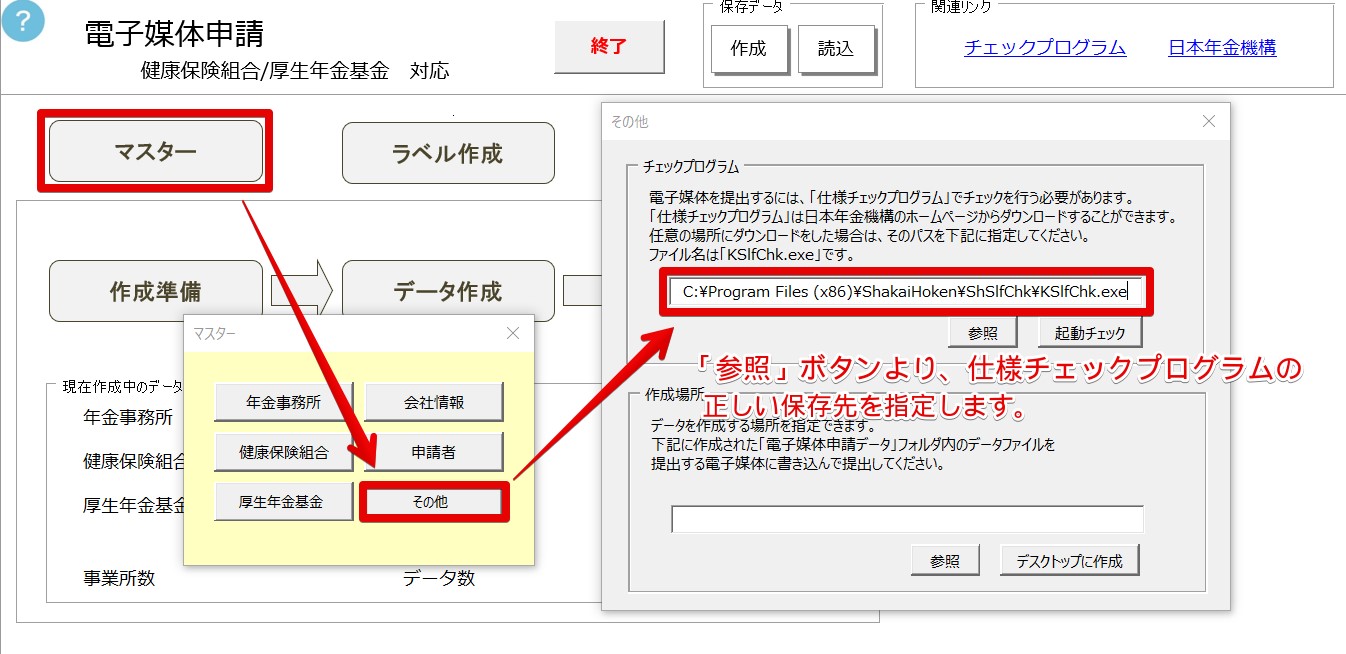This screenshot has height=654, width=1346.
Task: Open the チェックプログラム link
Action: 1045,47
